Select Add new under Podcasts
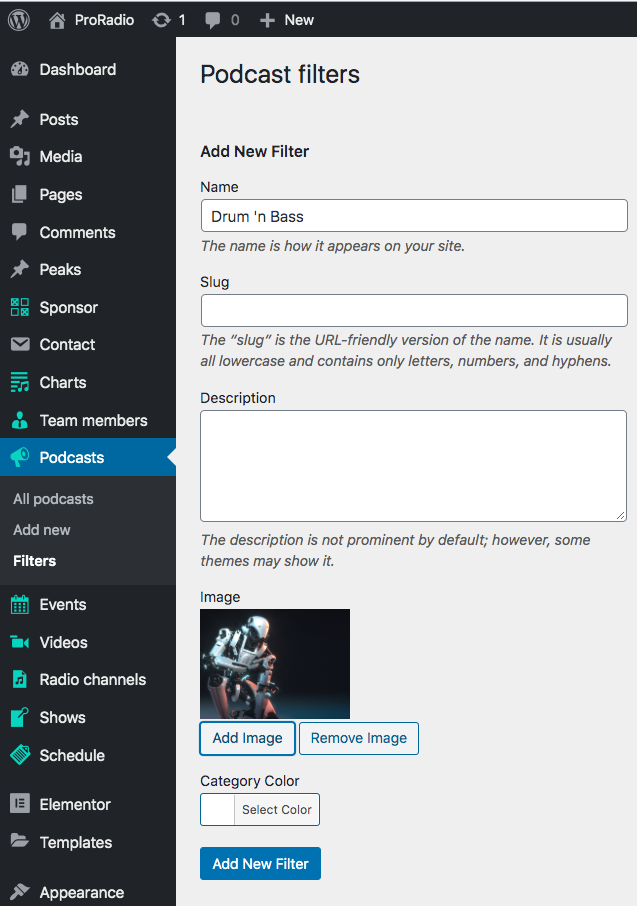Image resolution: width=637 pixels, height=906 pixels. tap(42, 530)
